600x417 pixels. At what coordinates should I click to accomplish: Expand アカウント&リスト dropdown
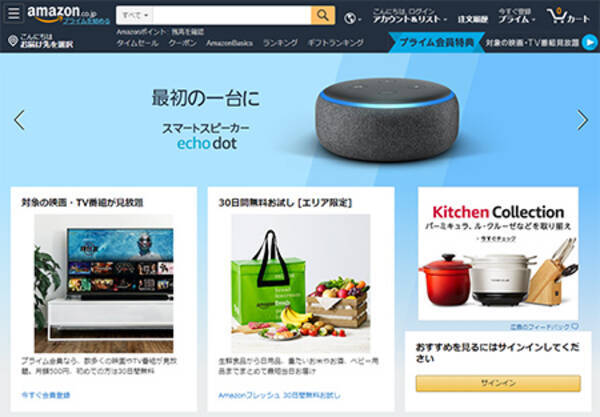pyautogui.click(x=409, y=16)
